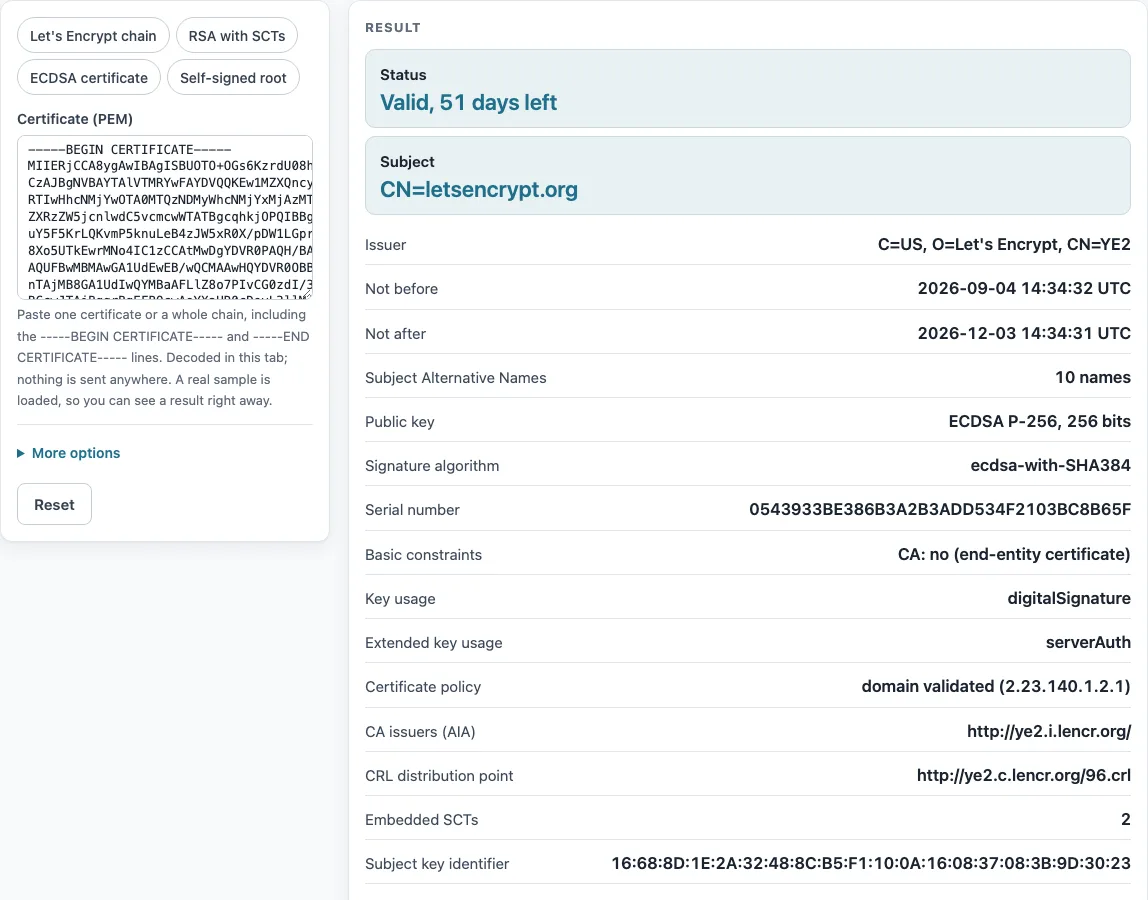Click the certificate policy value domain validated
Screen dimensions: 1148x900
[996, 686]
